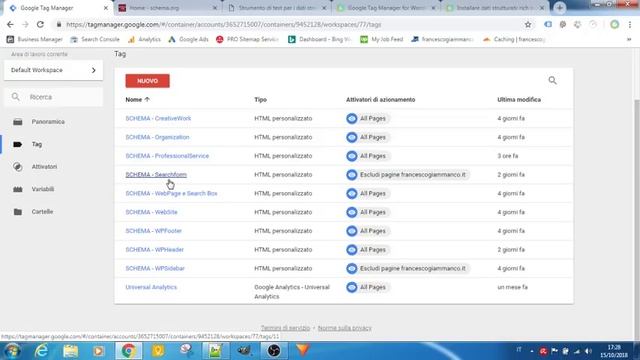Image resolution: width=640 pixels, height=360 pixels.
Task: Sort tags by the Nome column header
Action: tap(138, 100)
